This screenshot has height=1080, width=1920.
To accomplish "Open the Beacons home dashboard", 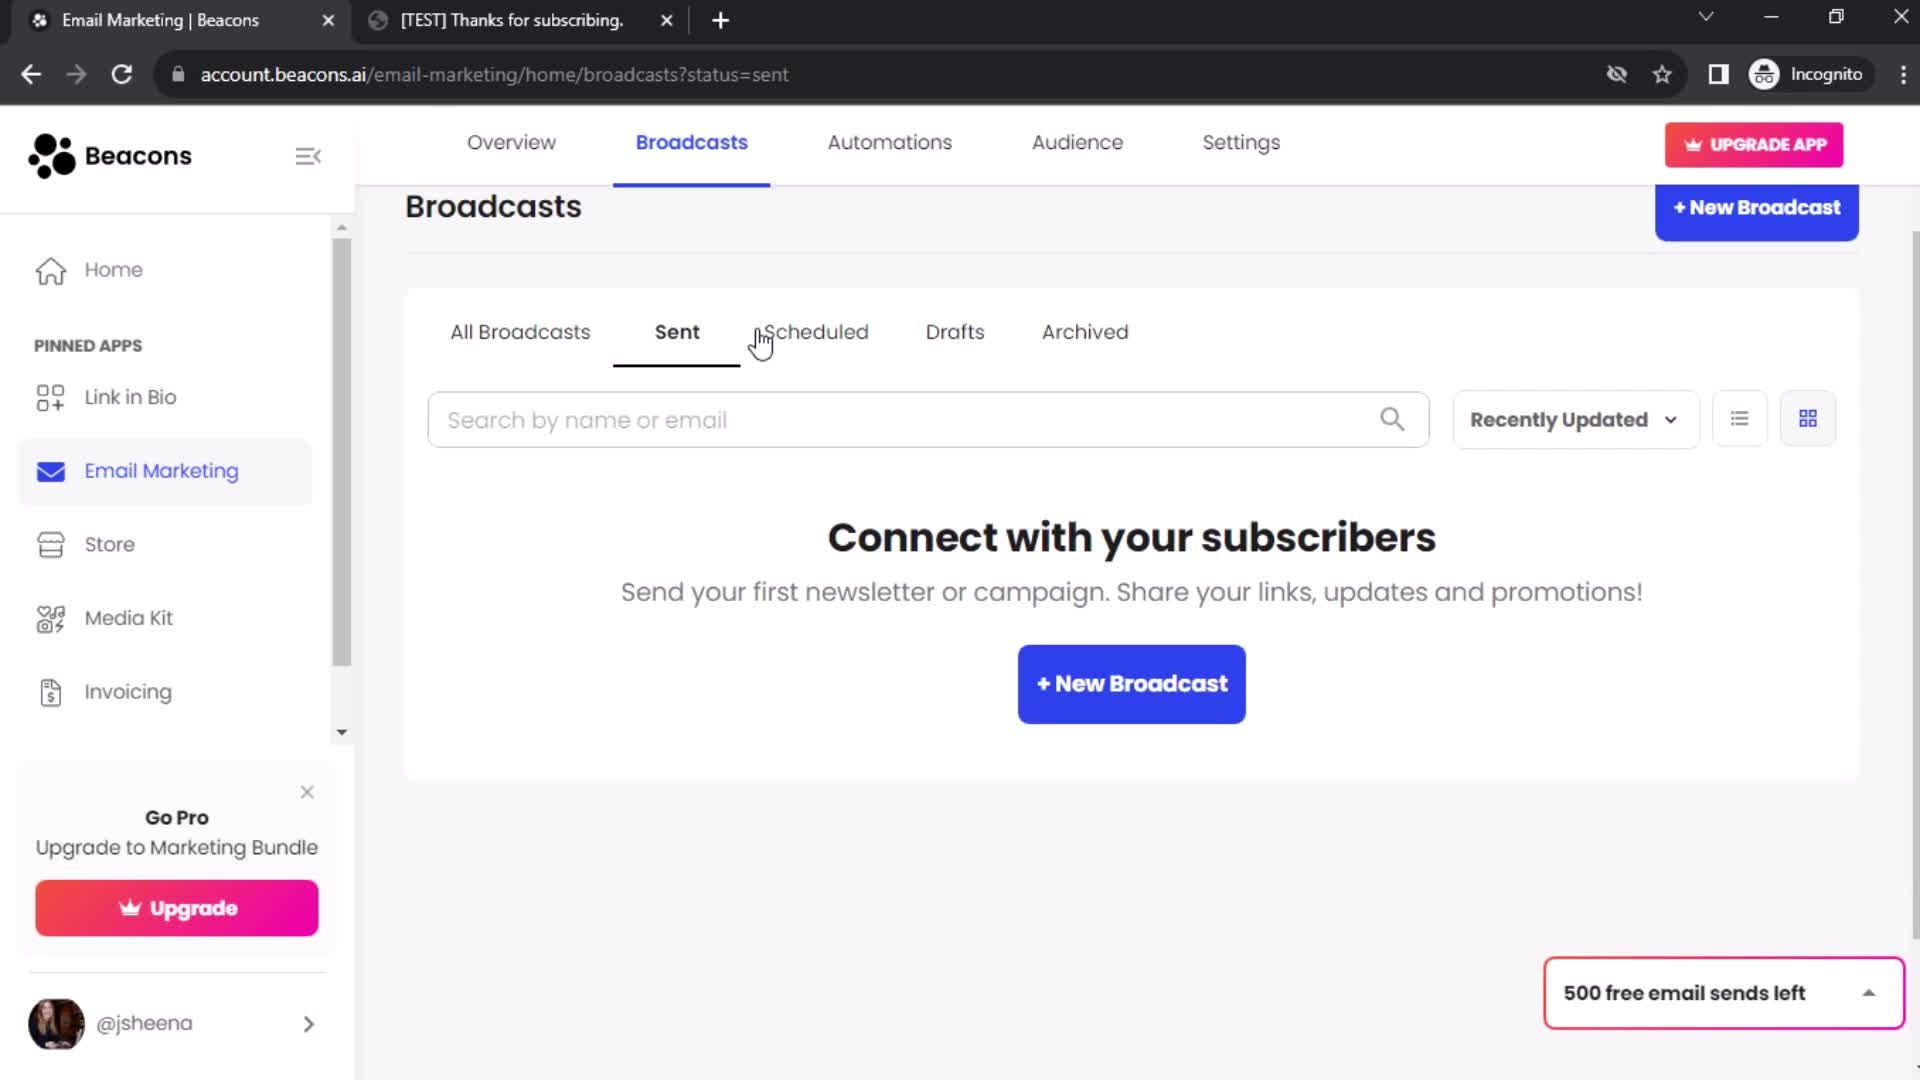I will [113, 269].
